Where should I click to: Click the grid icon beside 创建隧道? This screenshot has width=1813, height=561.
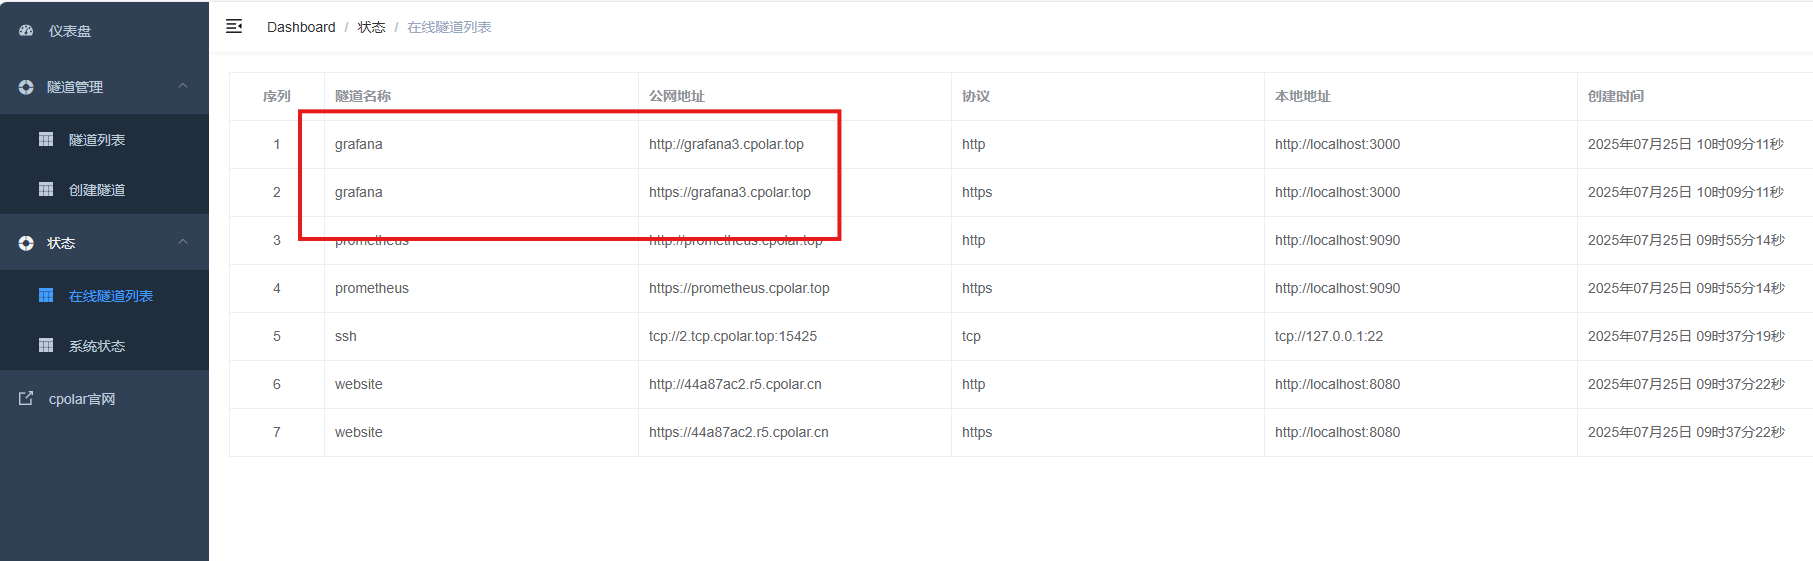coord(46,189)
